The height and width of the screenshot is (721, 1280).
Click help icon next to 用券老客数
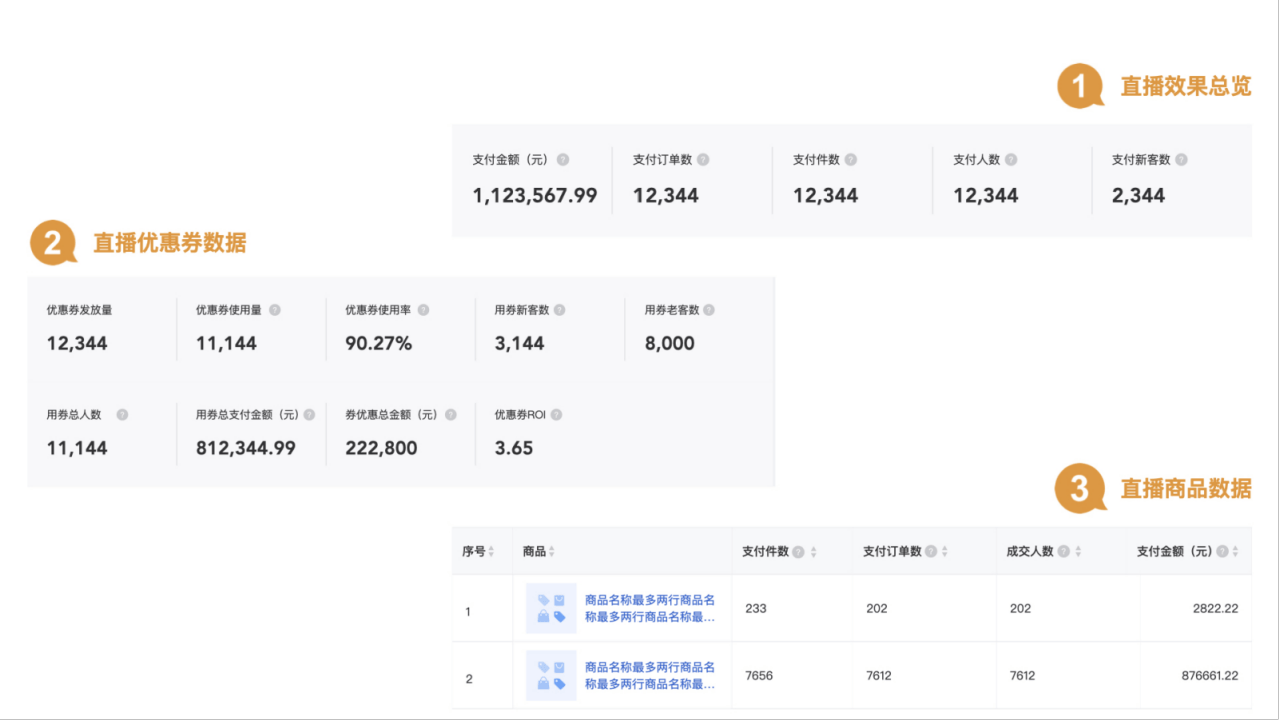(709, 310)
